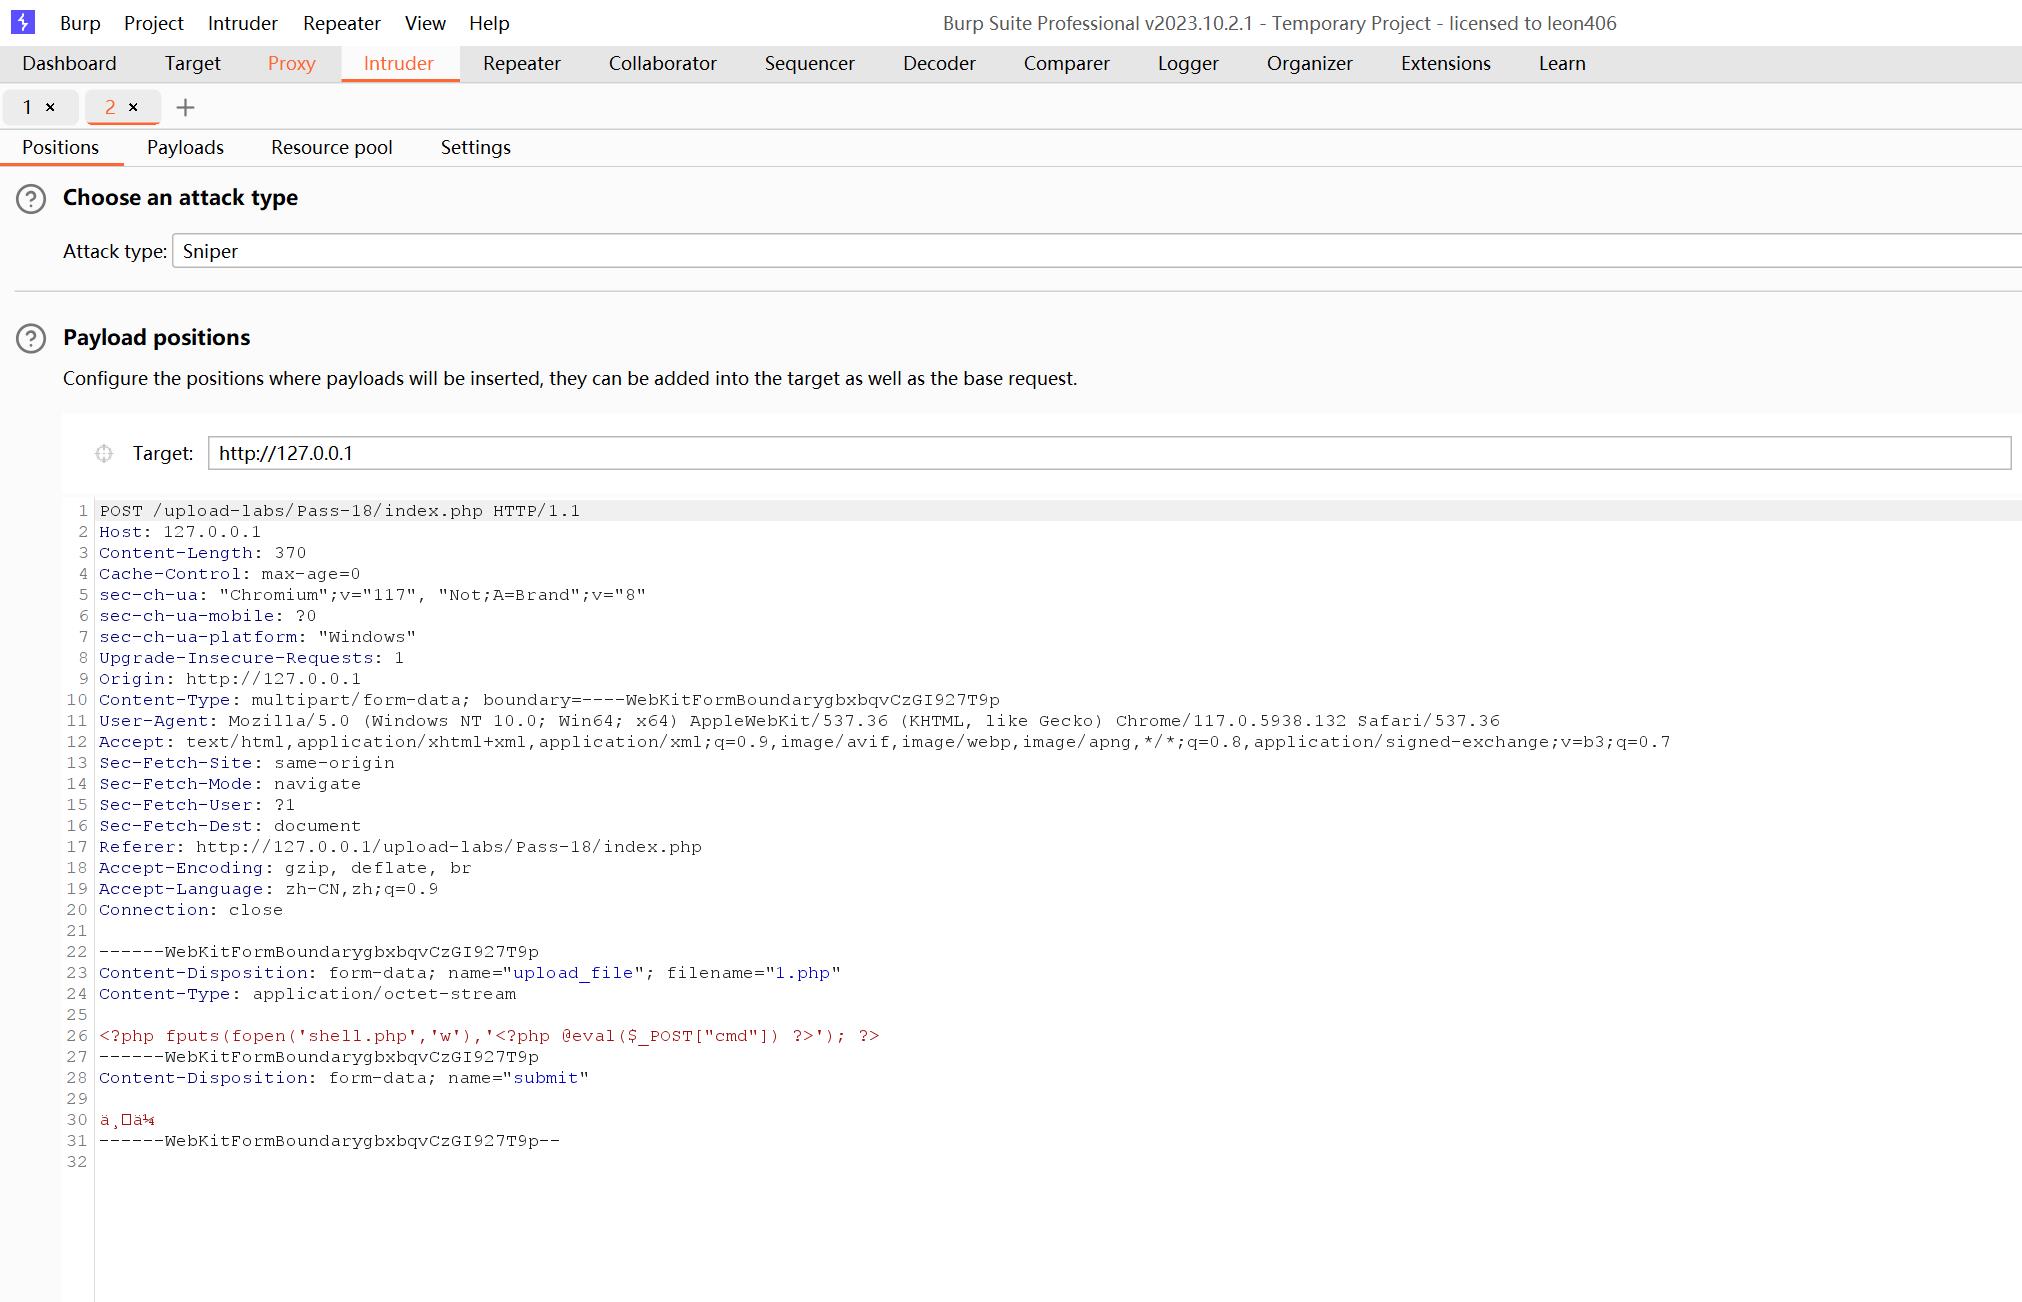Click the Accept-Encoding header line
2022x1302 pixels.
pos(285,868)
